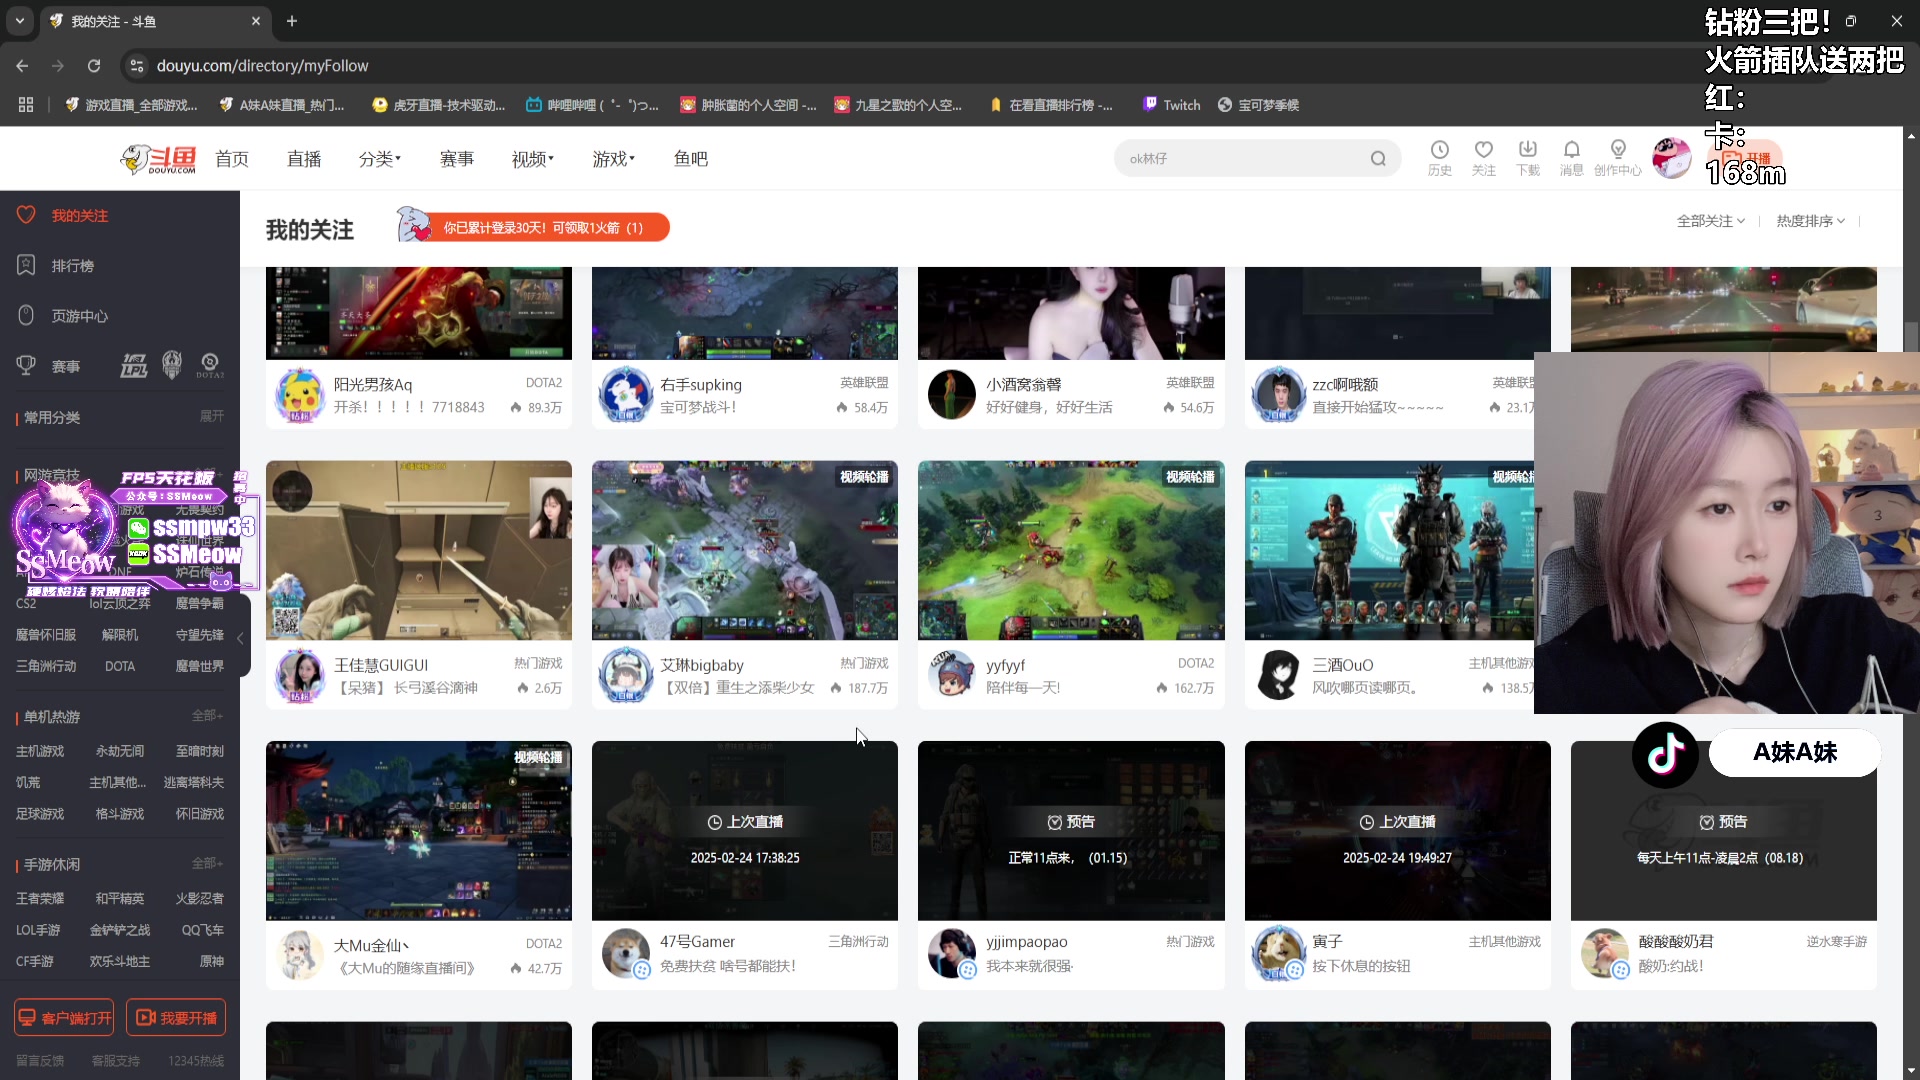Viewport: 1920px width, 1080px height.
Task: Open browser tab list dropdown
Action: tap(20, 21)
